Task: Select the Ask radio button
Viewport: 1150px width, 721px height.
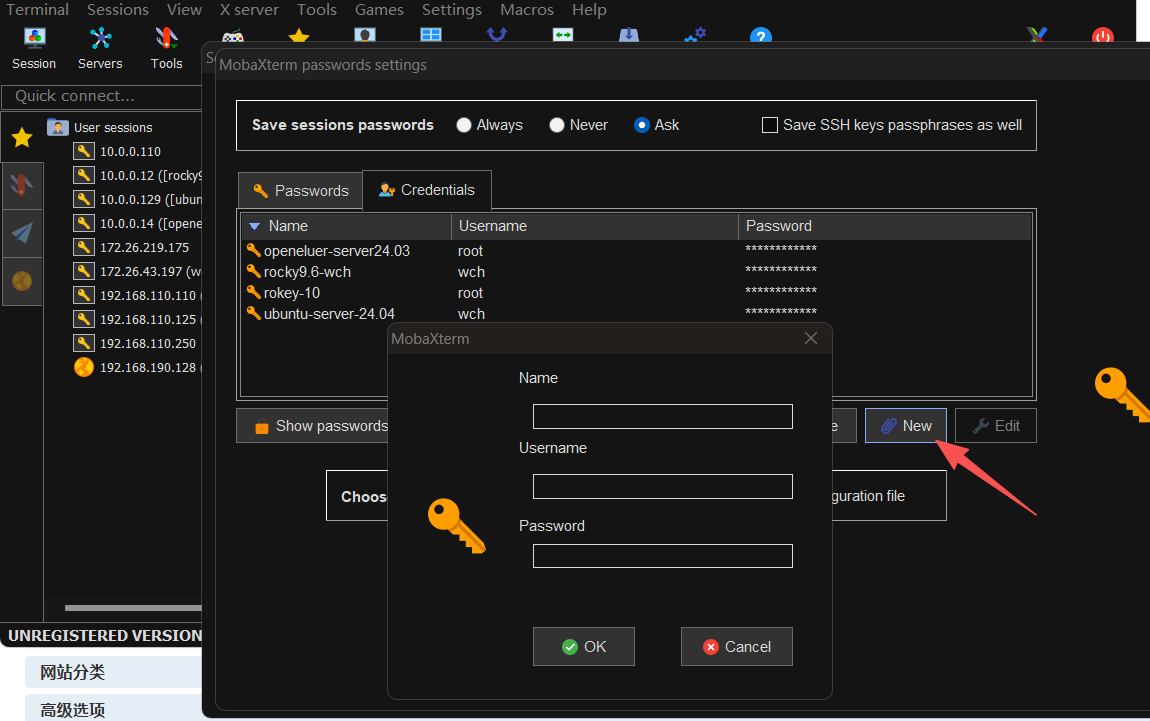Action: tap(642, 125)
